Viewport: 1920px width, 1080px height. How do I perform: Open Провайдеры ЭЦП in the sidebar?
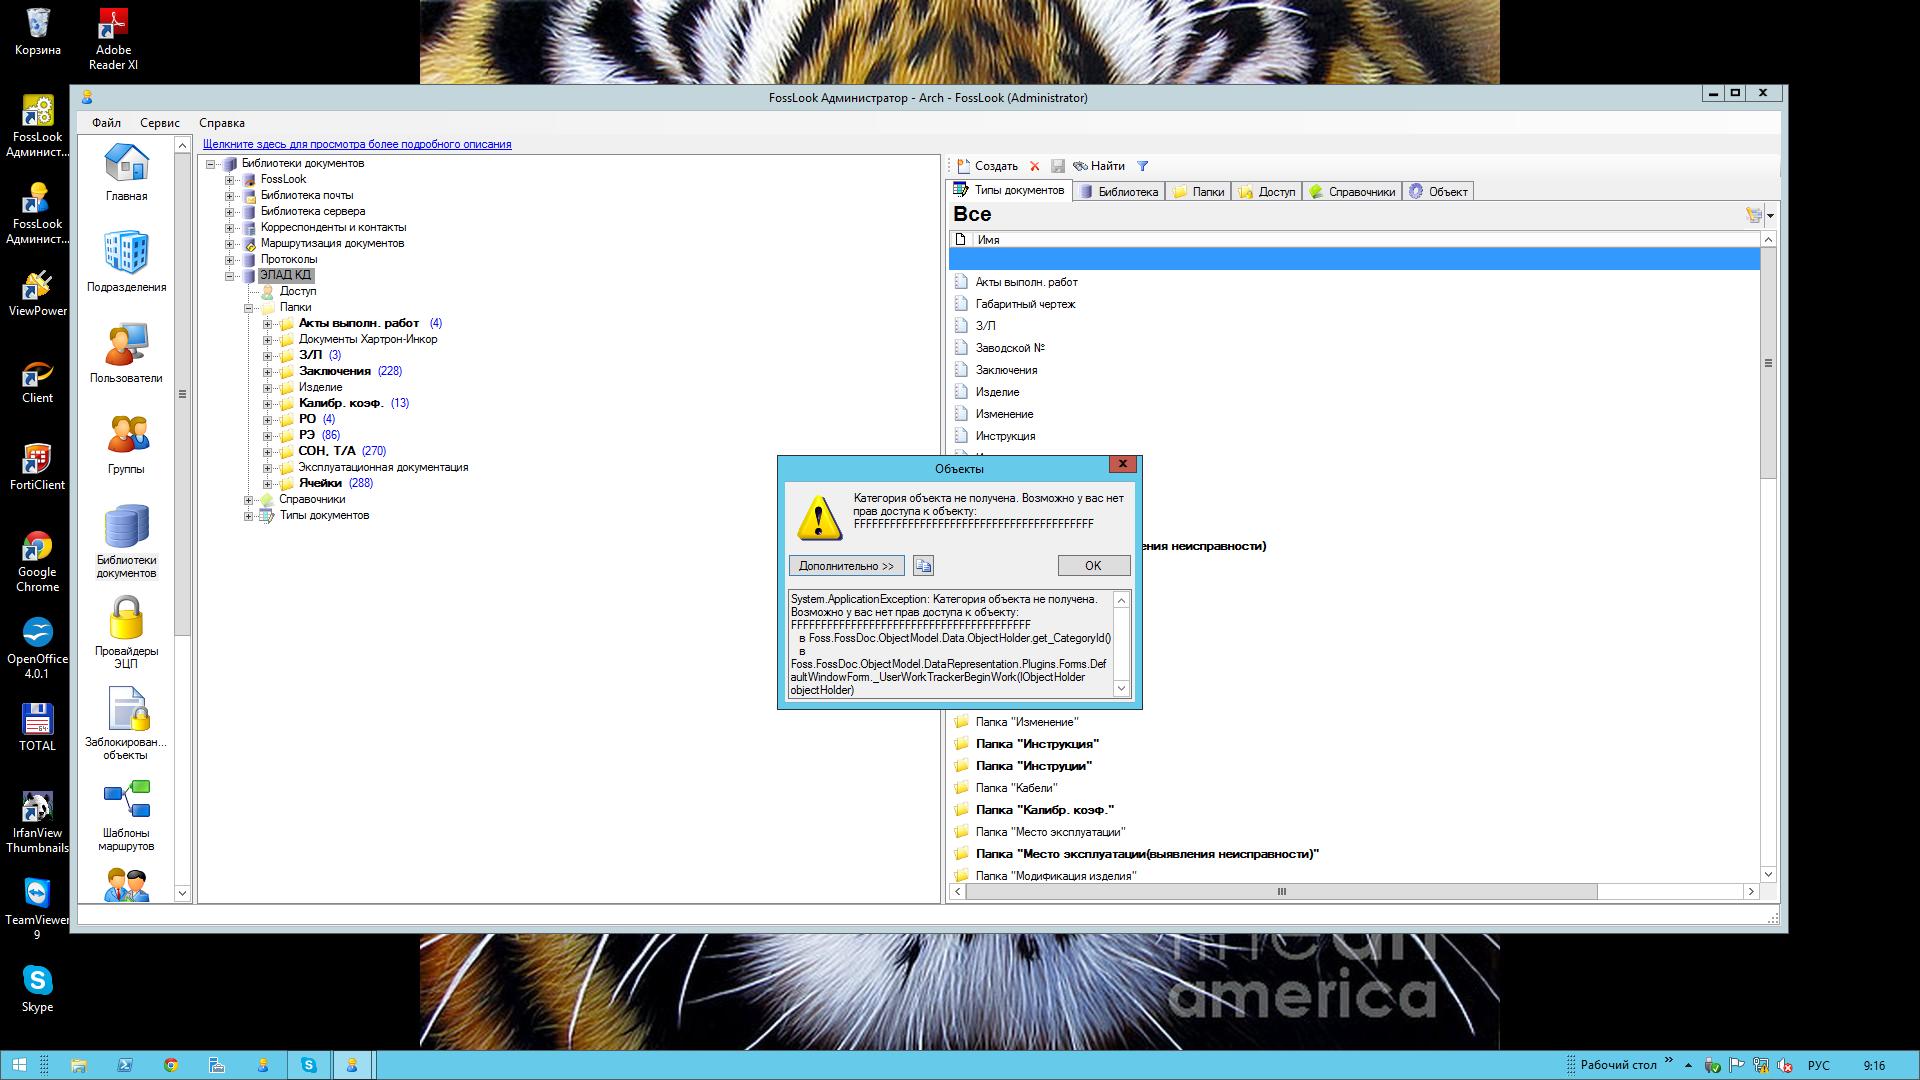pyautogui.click(x=126, y=632)
